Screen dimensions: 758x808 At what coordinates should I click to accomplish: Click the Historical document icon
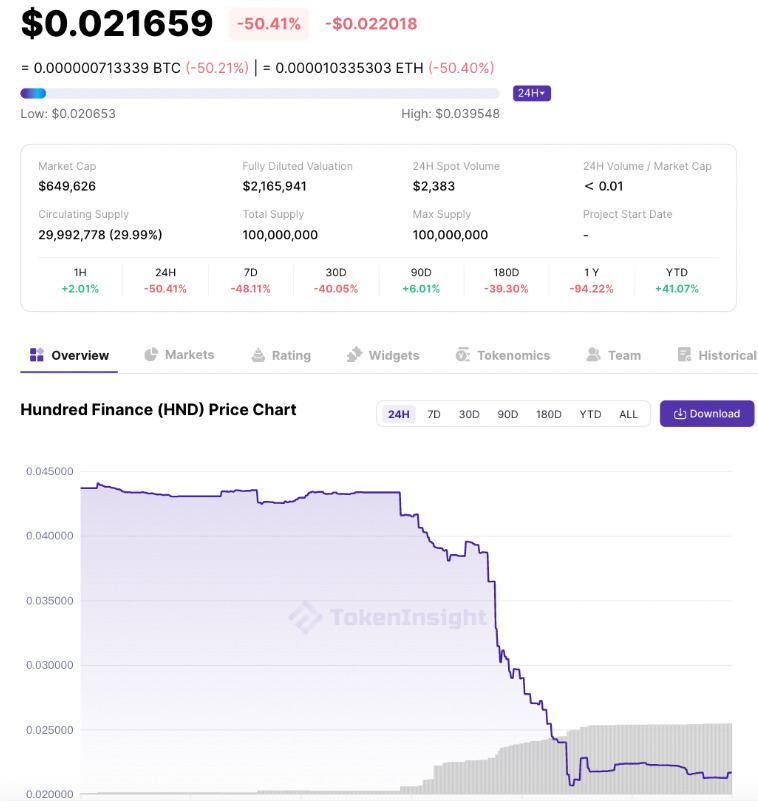click(684, 355)
